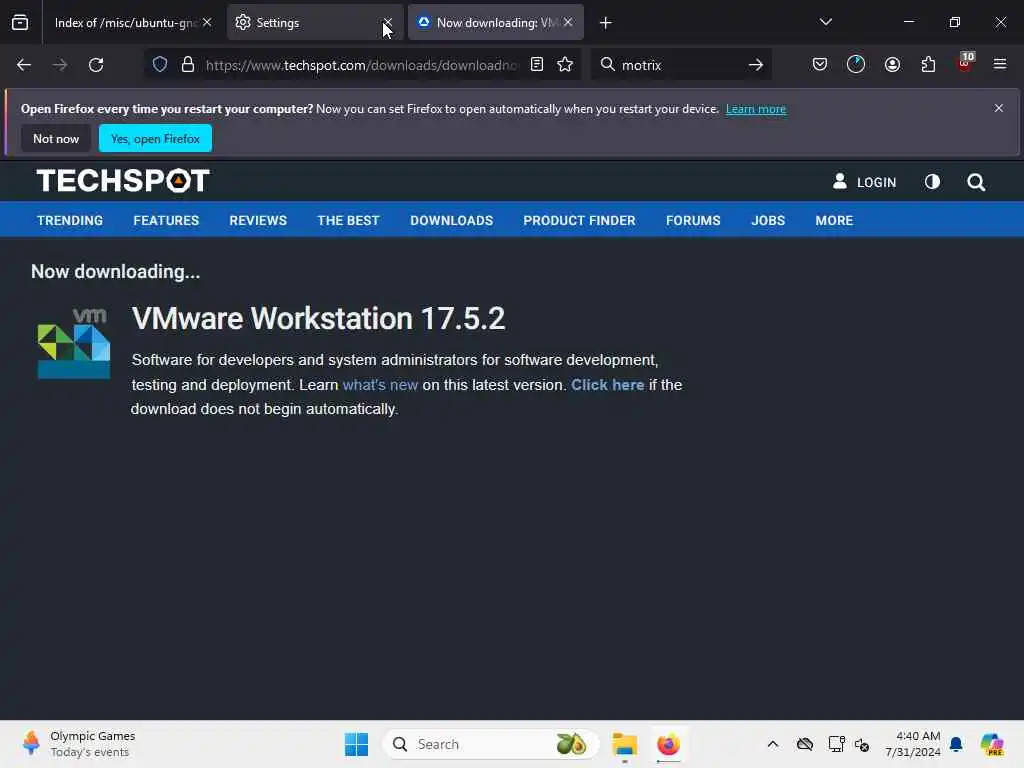Open the extensions puzzle icon

pyautogui.click(x=928, y=65)
